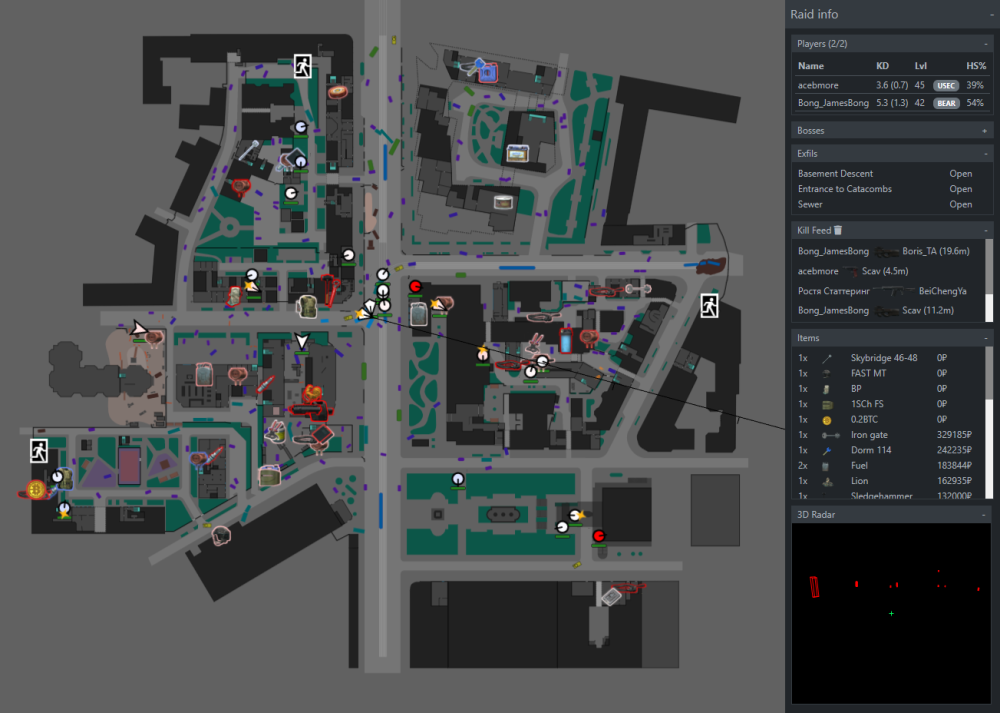Collapse the 3D Radar section

click(984, 515)
